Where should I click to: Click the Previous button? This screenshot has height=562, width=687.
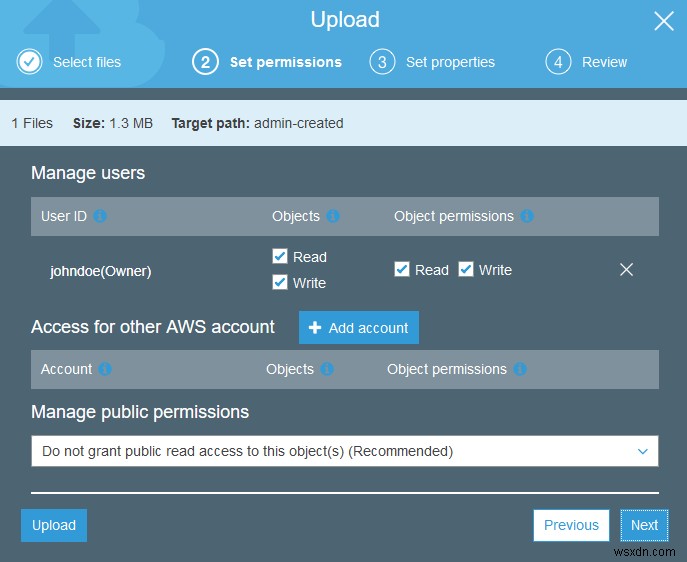571,525
